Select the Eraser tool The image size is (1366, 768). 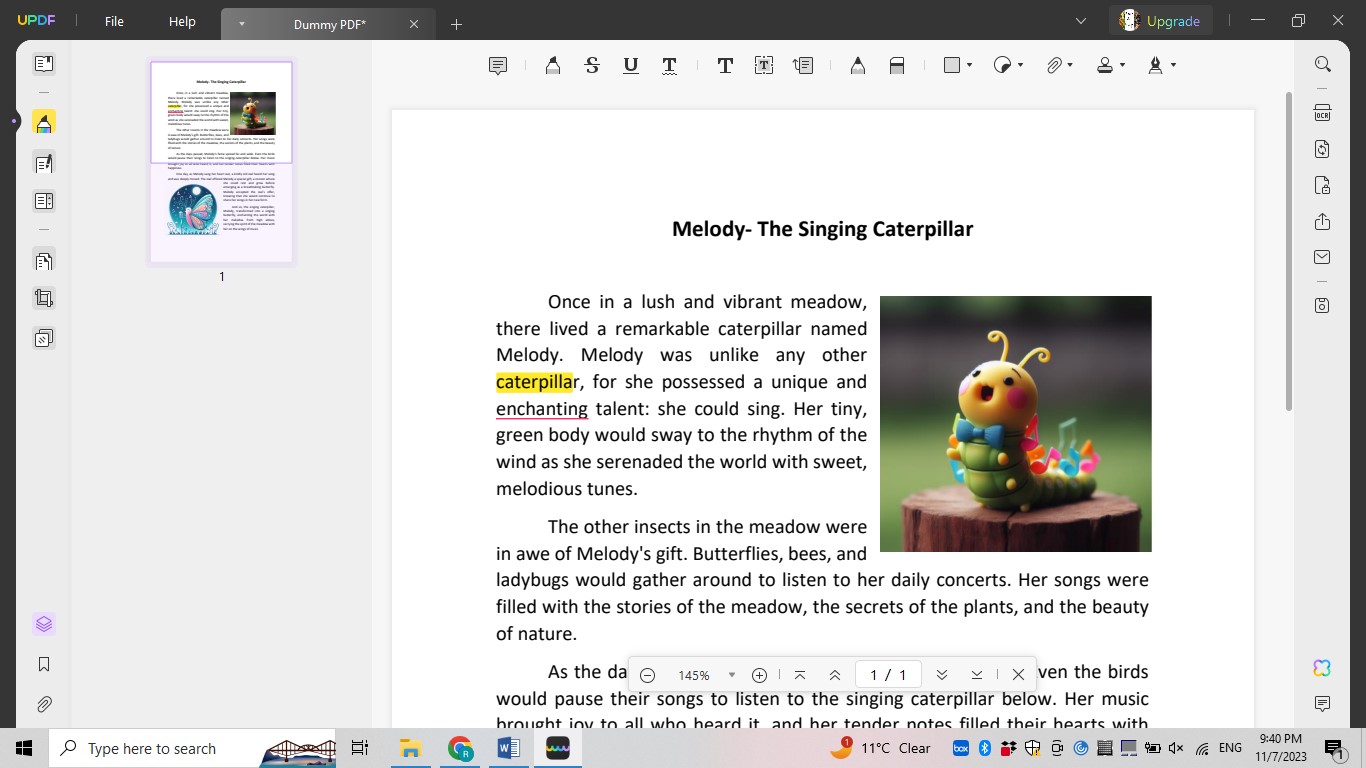896,64
